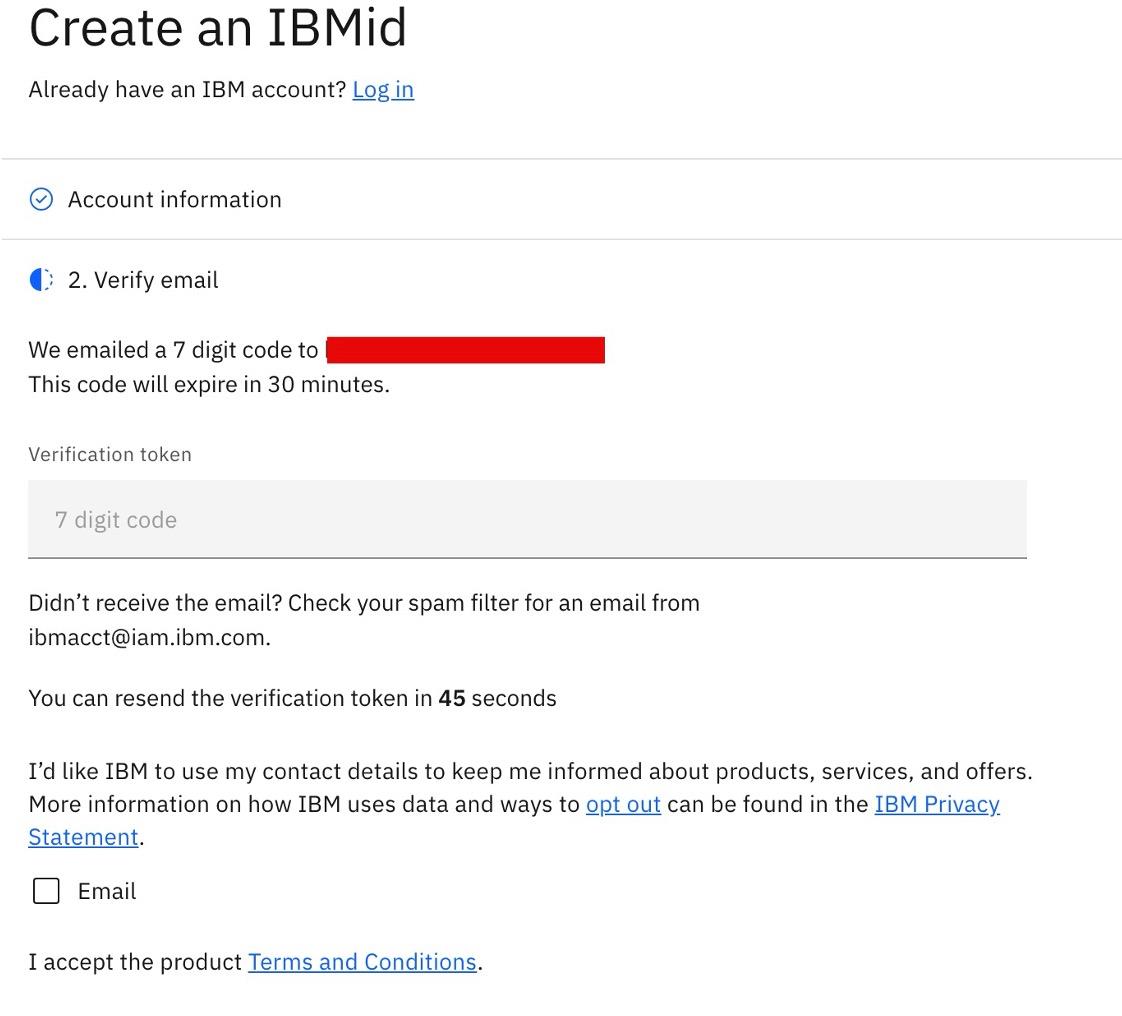Open the product Terms and Conditions
Image resolution: width=1122 pixels, height=1016 pixels.
pyautogui.click(x=362, y=962)
